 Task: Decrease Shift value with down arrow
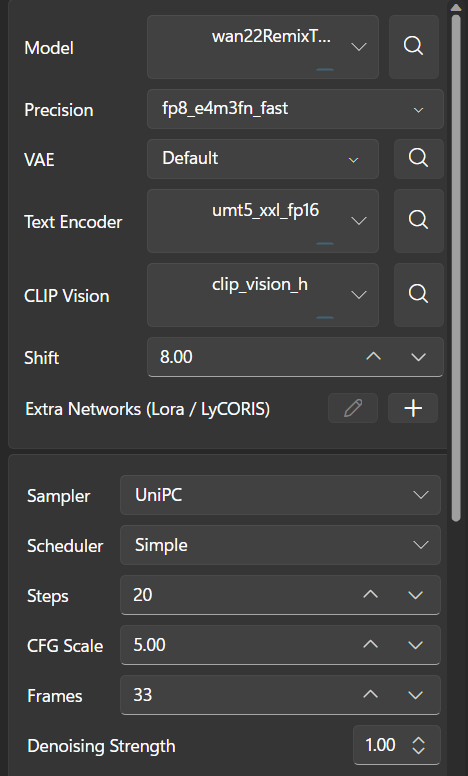419,357
